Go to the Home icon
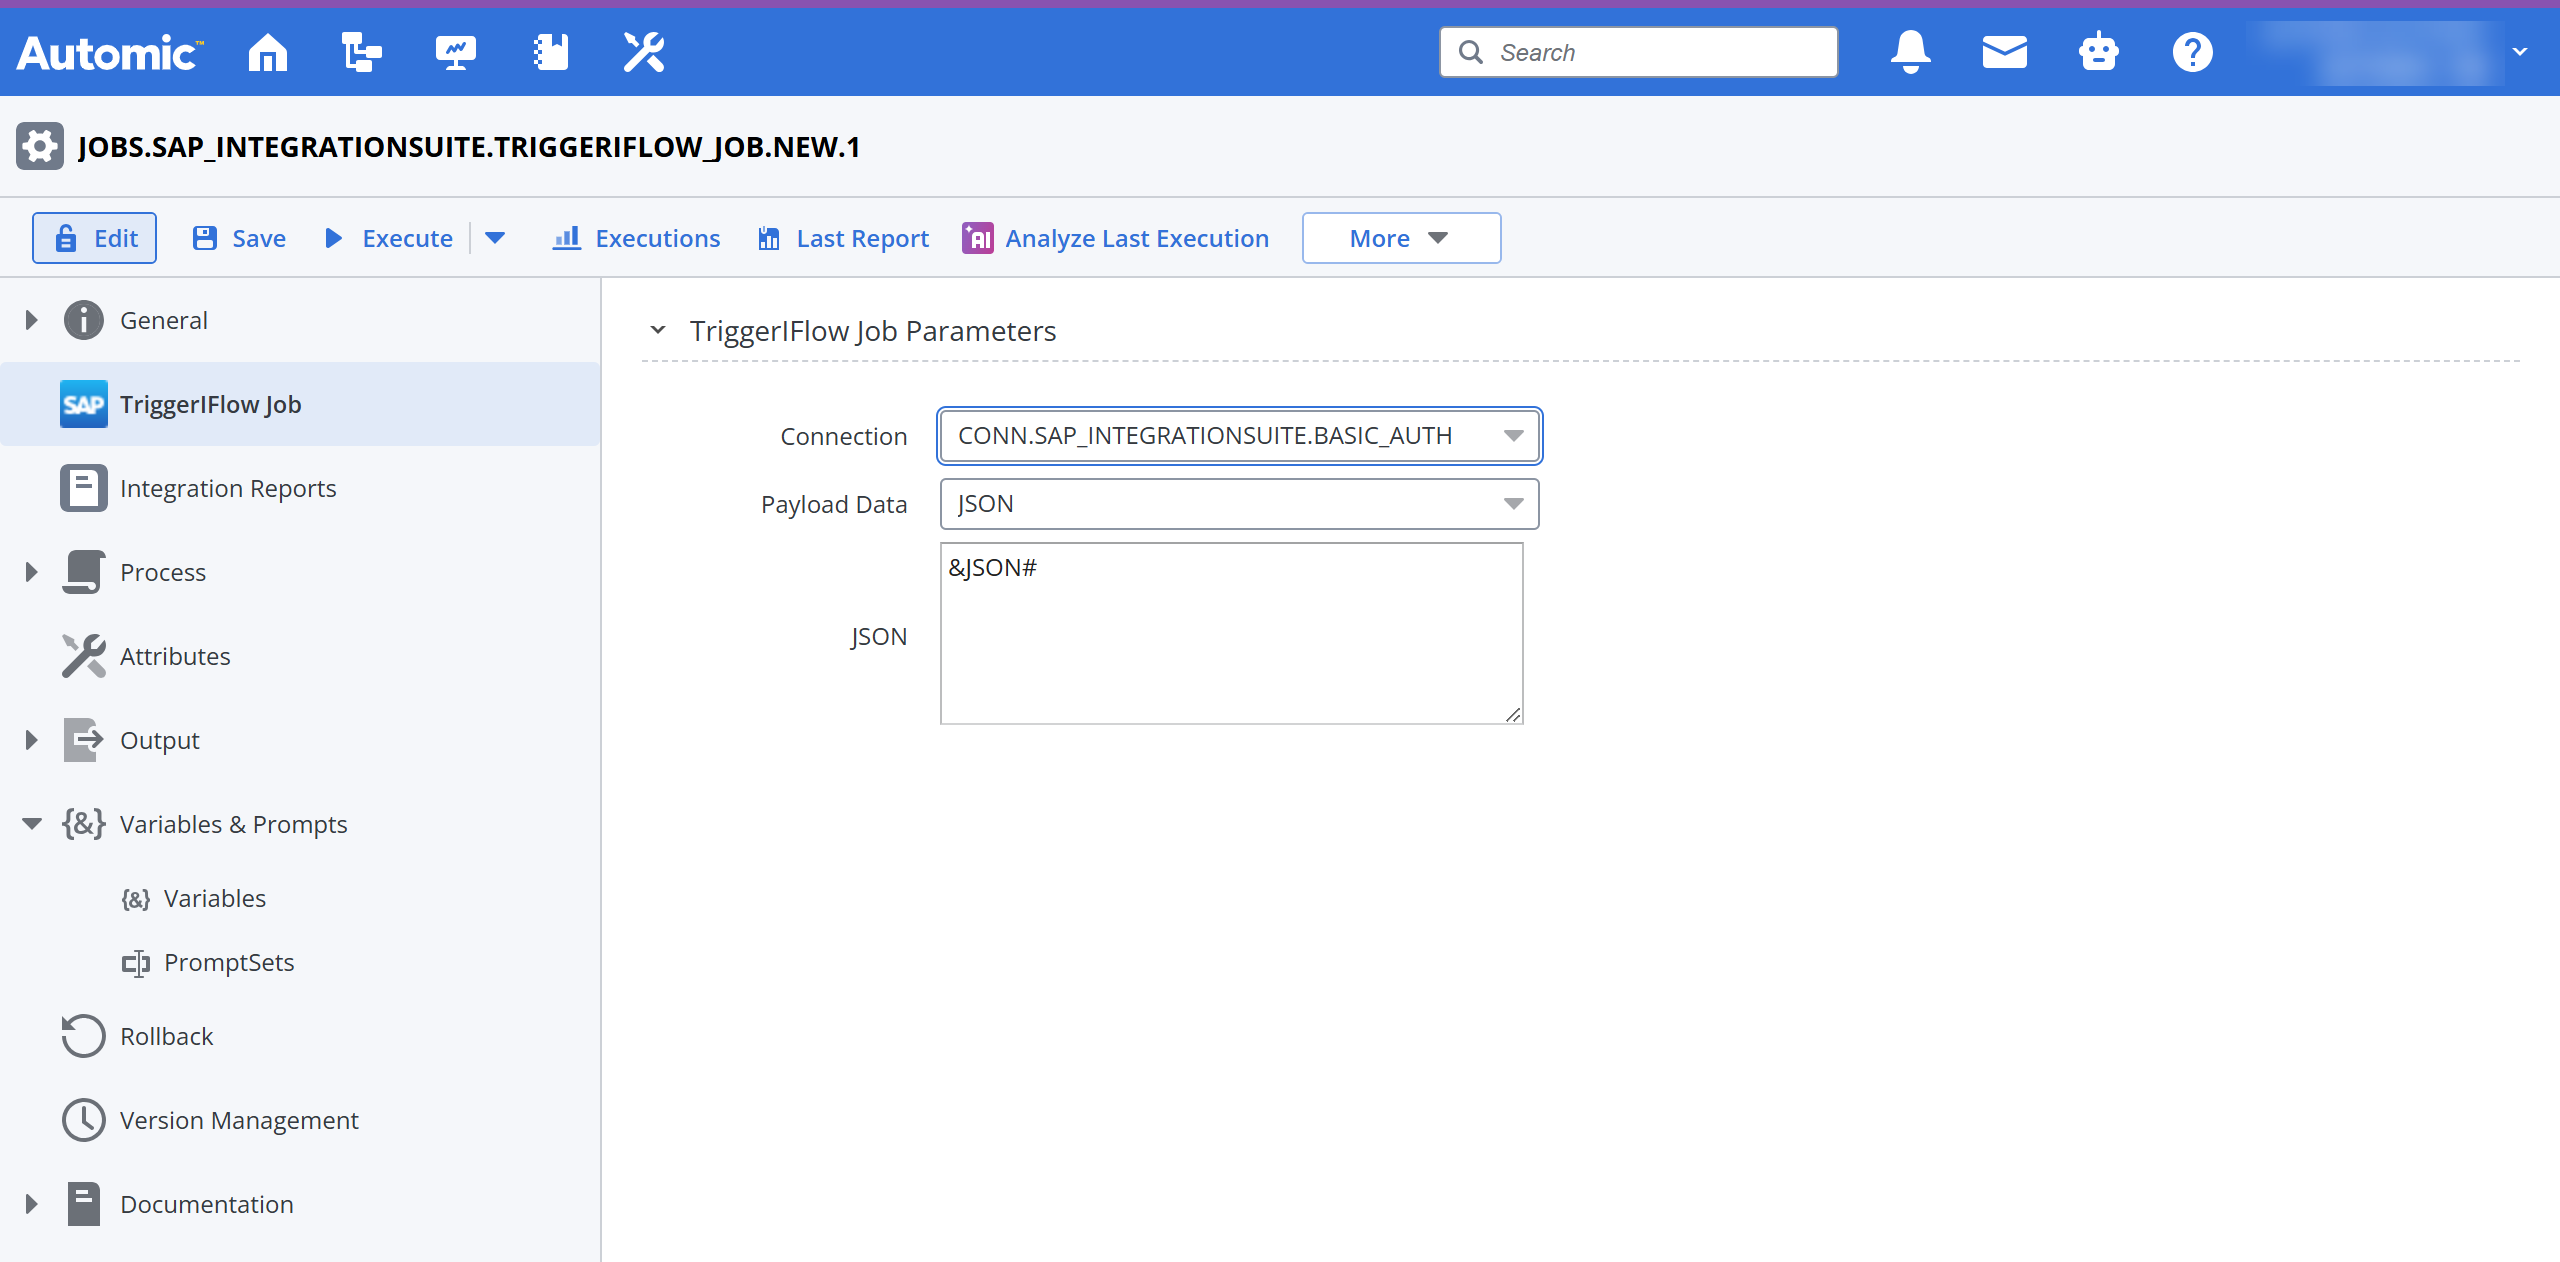Viewport: 2560px width, 1262px height. (x=267, y=52)
